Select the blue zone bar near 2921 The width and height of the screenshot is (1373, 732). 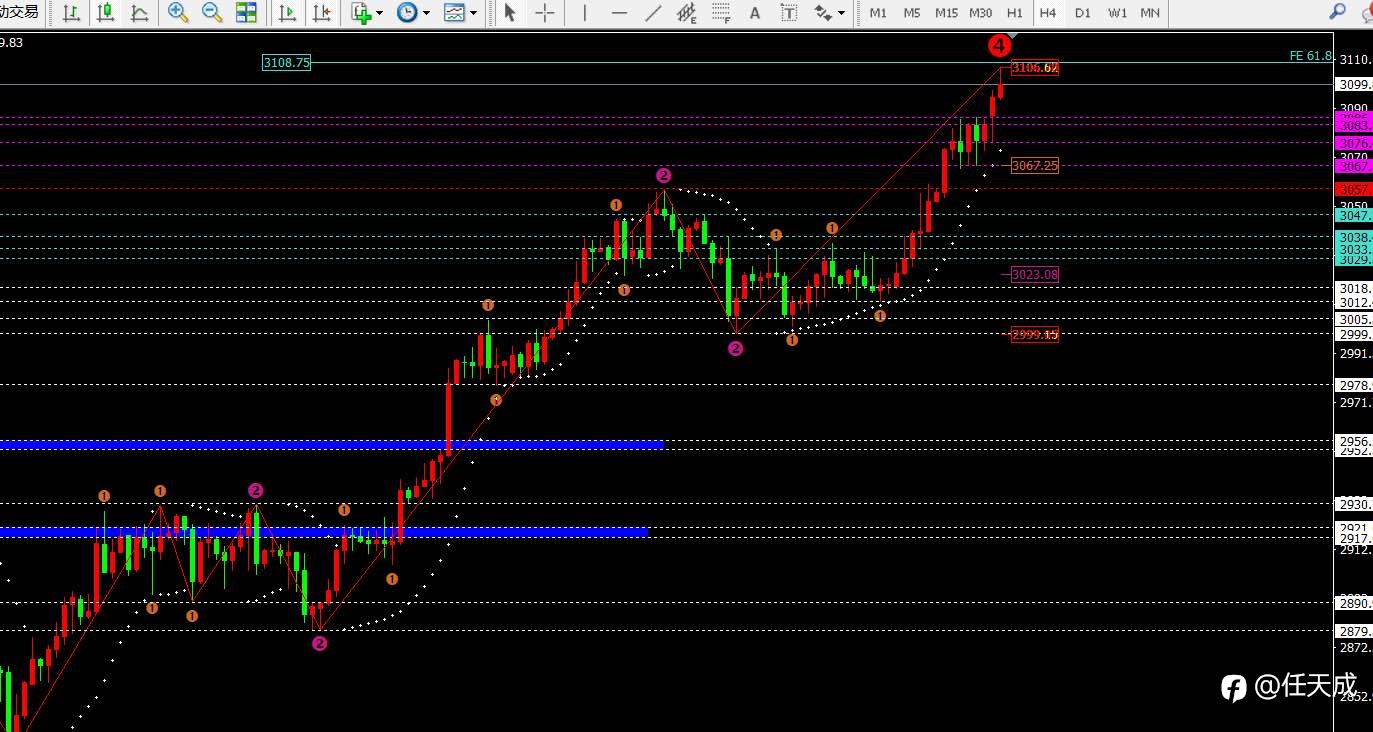pyautogui.click(x=323, y=532)
